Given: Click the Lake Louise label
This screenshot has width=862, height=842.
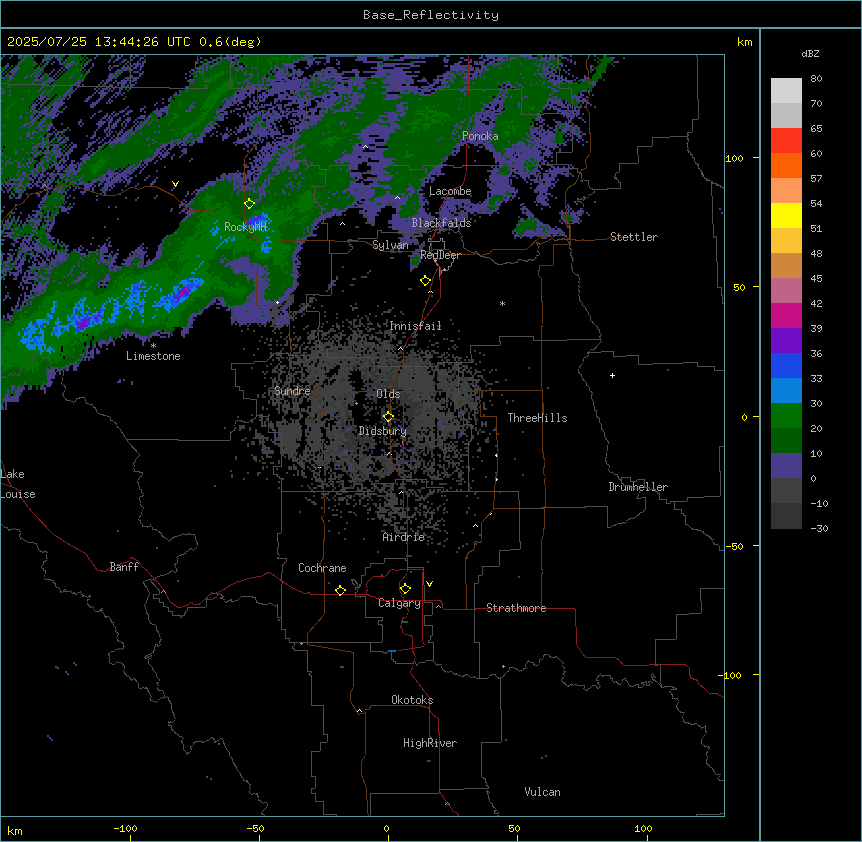Looking at the screenshot, I should [x=18, y=484].
